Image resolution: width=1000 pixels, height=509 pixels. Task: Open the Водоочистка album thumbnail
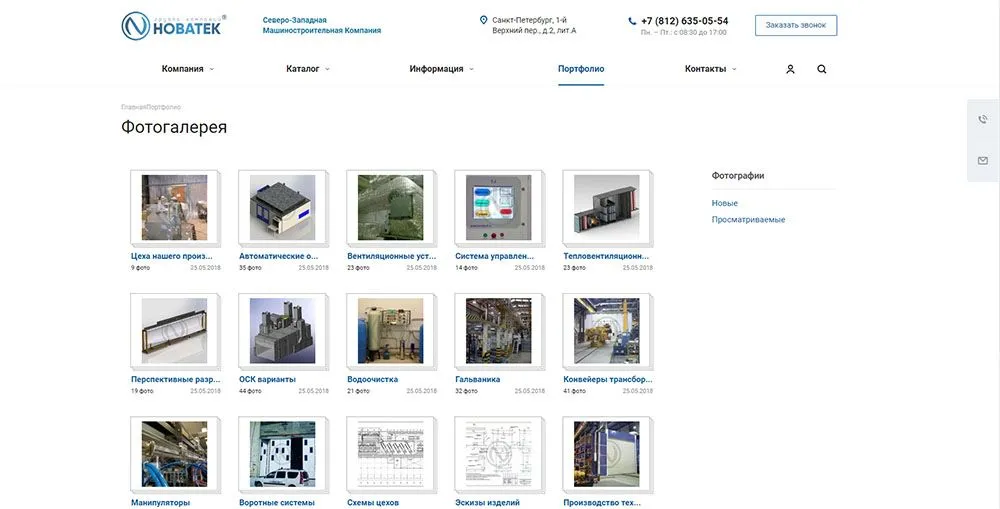390,331
